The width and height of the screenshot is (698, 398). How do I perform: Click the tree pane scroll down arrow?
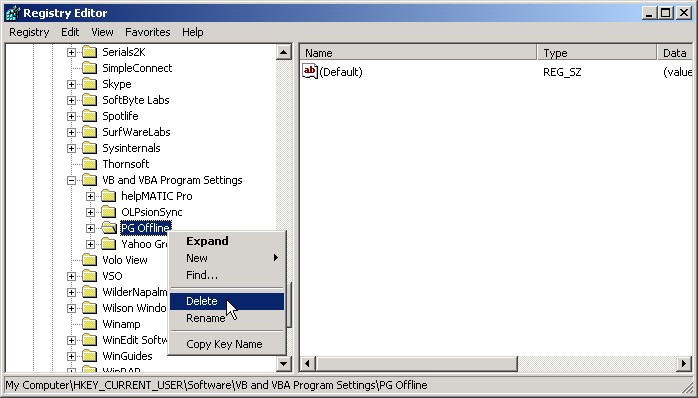(x=284, y=363)
